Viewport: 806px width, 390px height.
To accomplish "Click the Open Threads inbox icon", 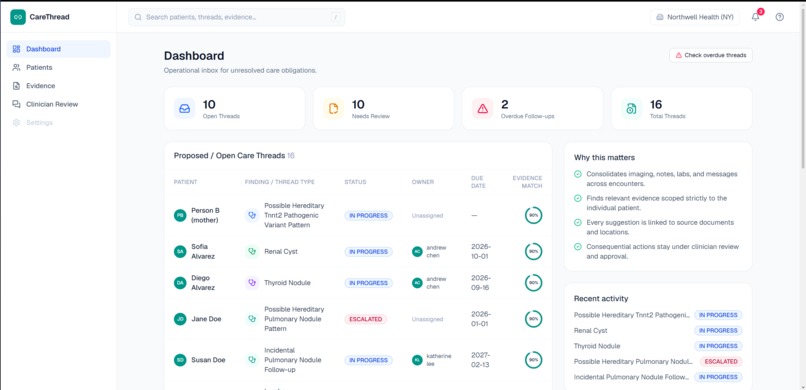I will pos(185,108).
